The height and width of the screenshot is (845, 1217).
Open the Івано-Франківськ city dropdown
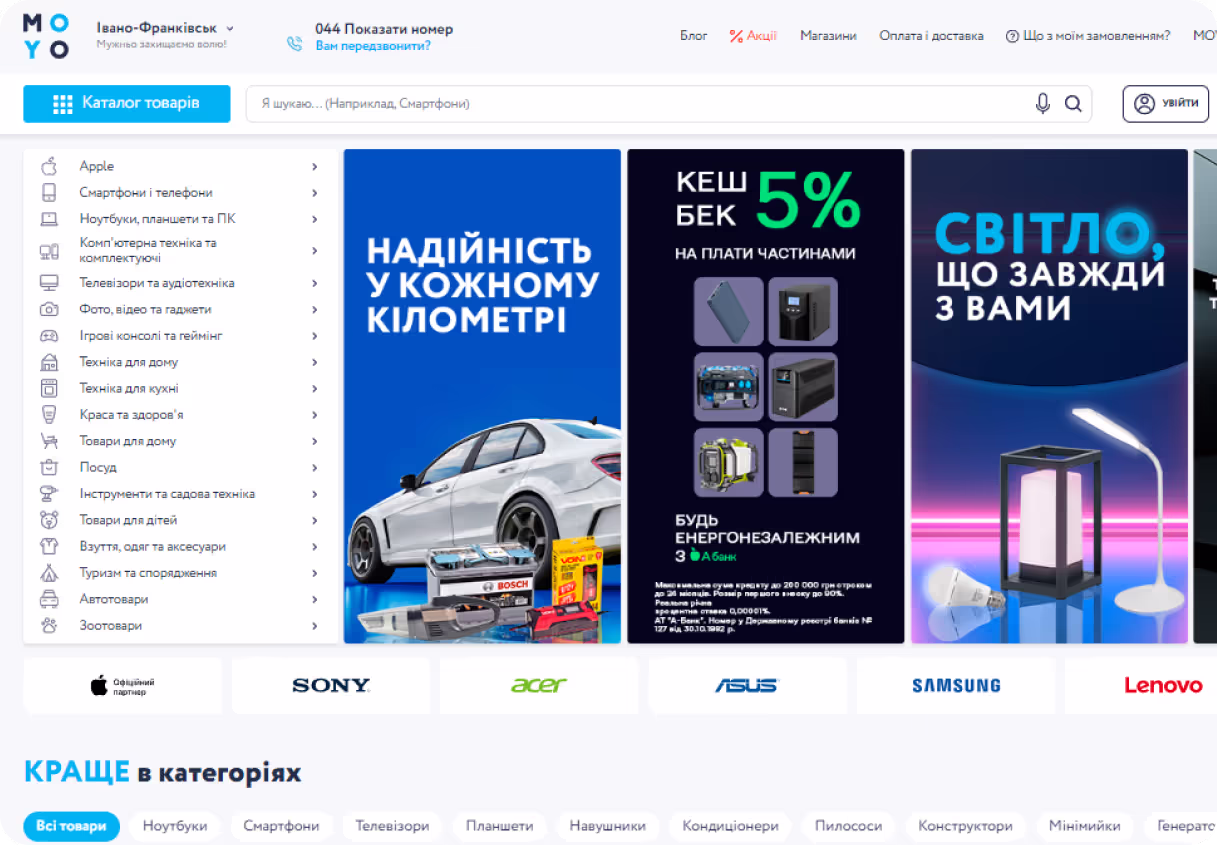click(165, 29)
